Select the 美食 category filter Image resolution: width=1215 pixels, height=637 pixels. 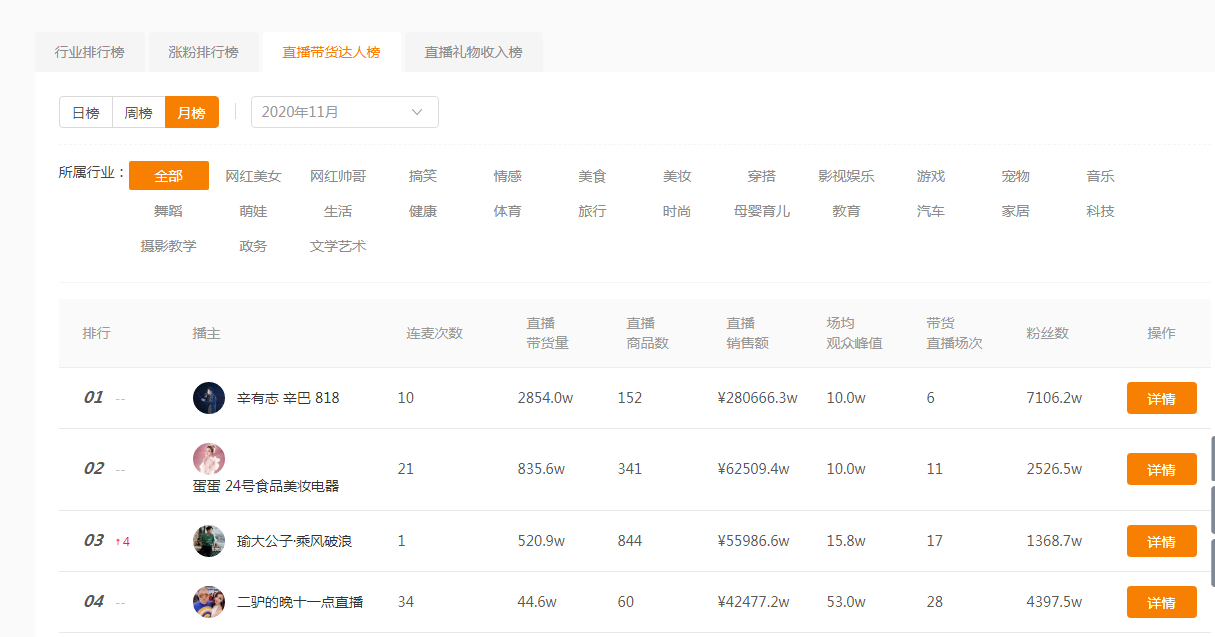pos(591,175)
